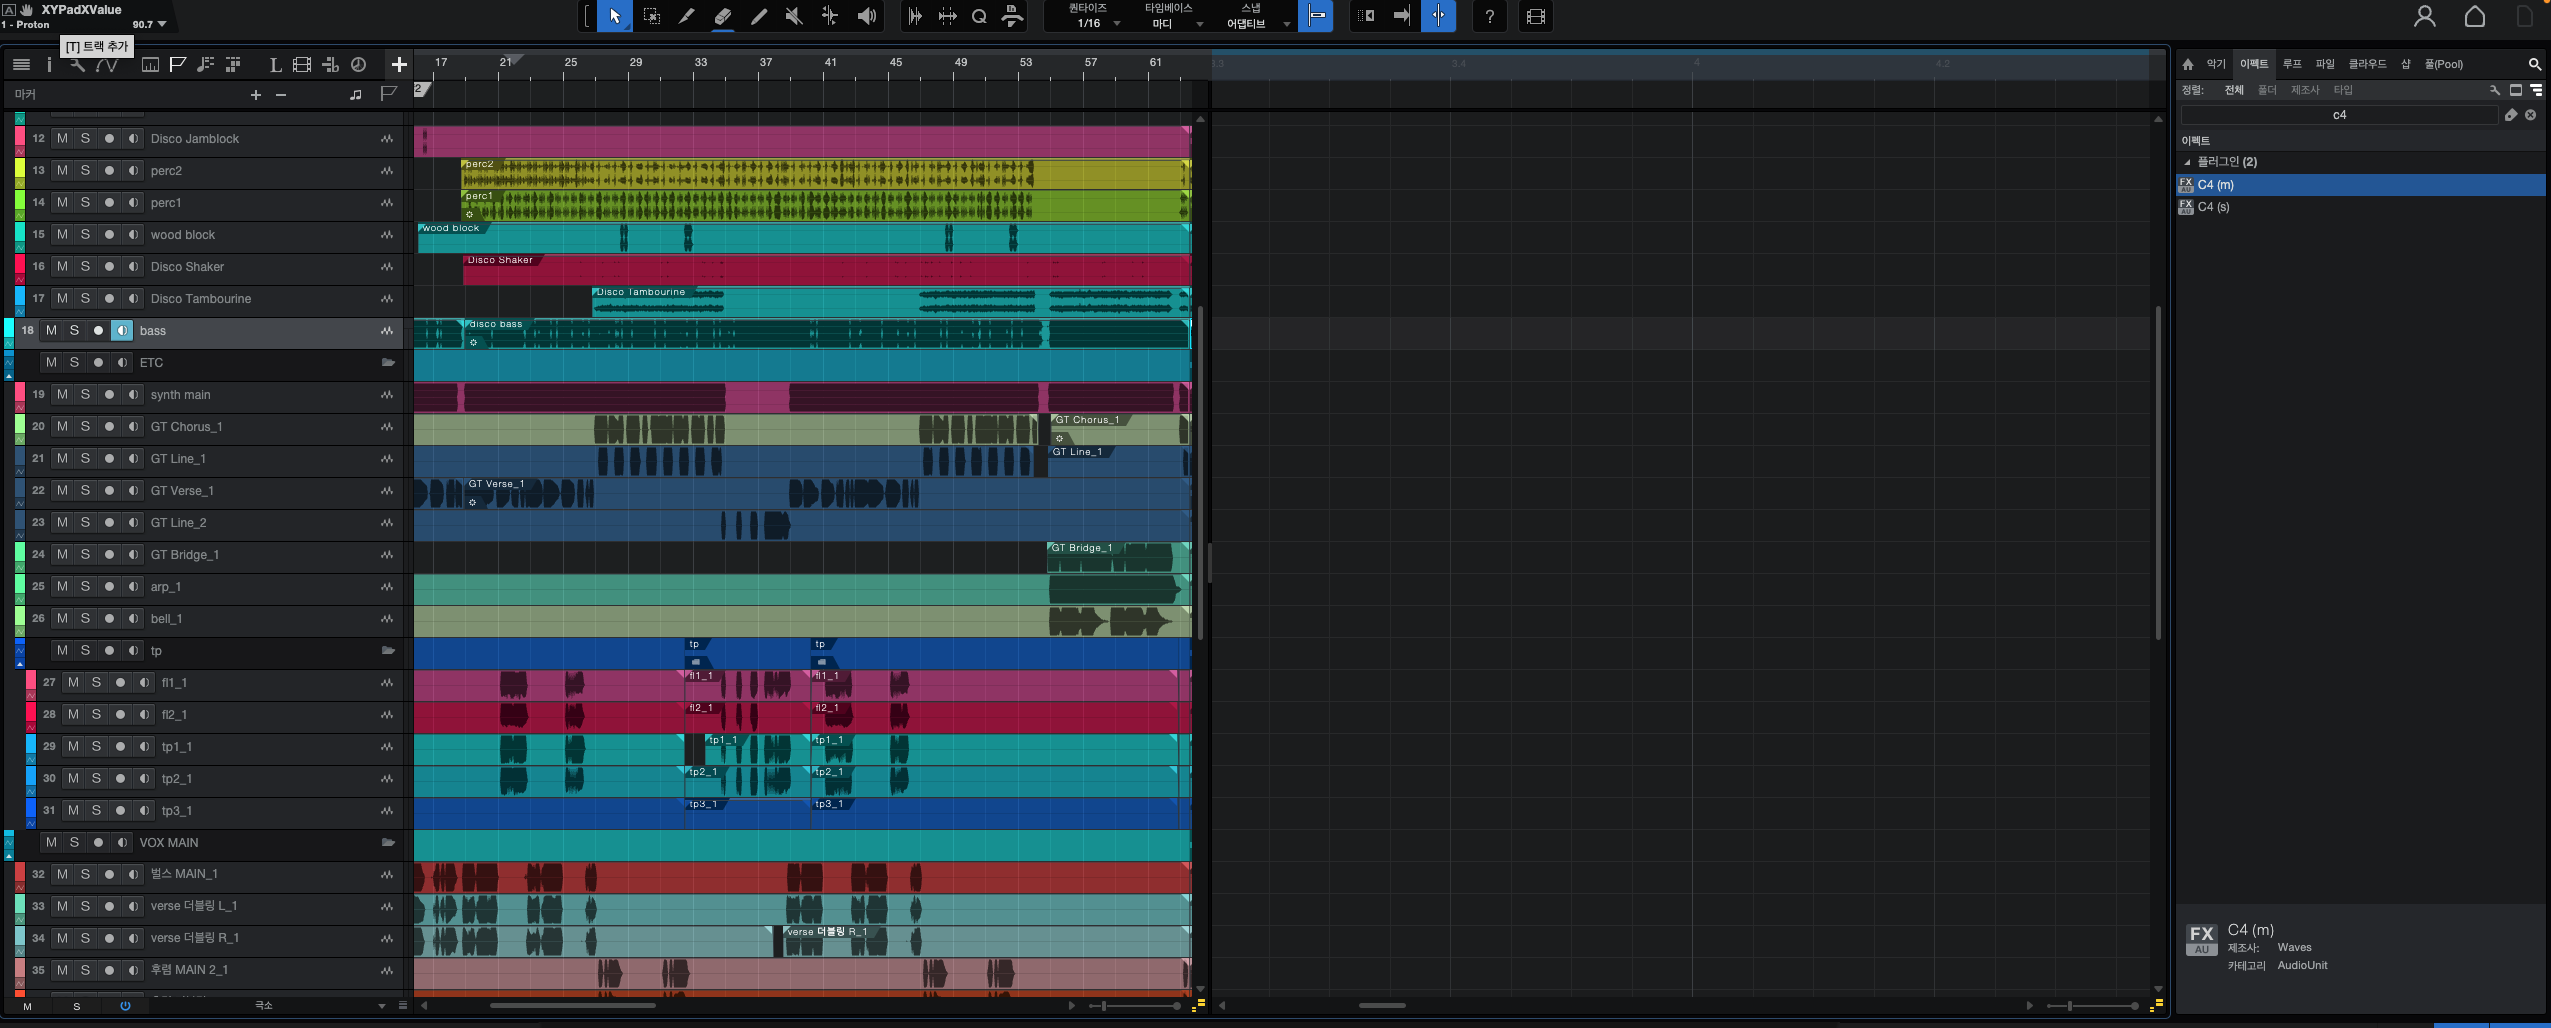Switch to the 루프 browser tab

(2292, 64)
